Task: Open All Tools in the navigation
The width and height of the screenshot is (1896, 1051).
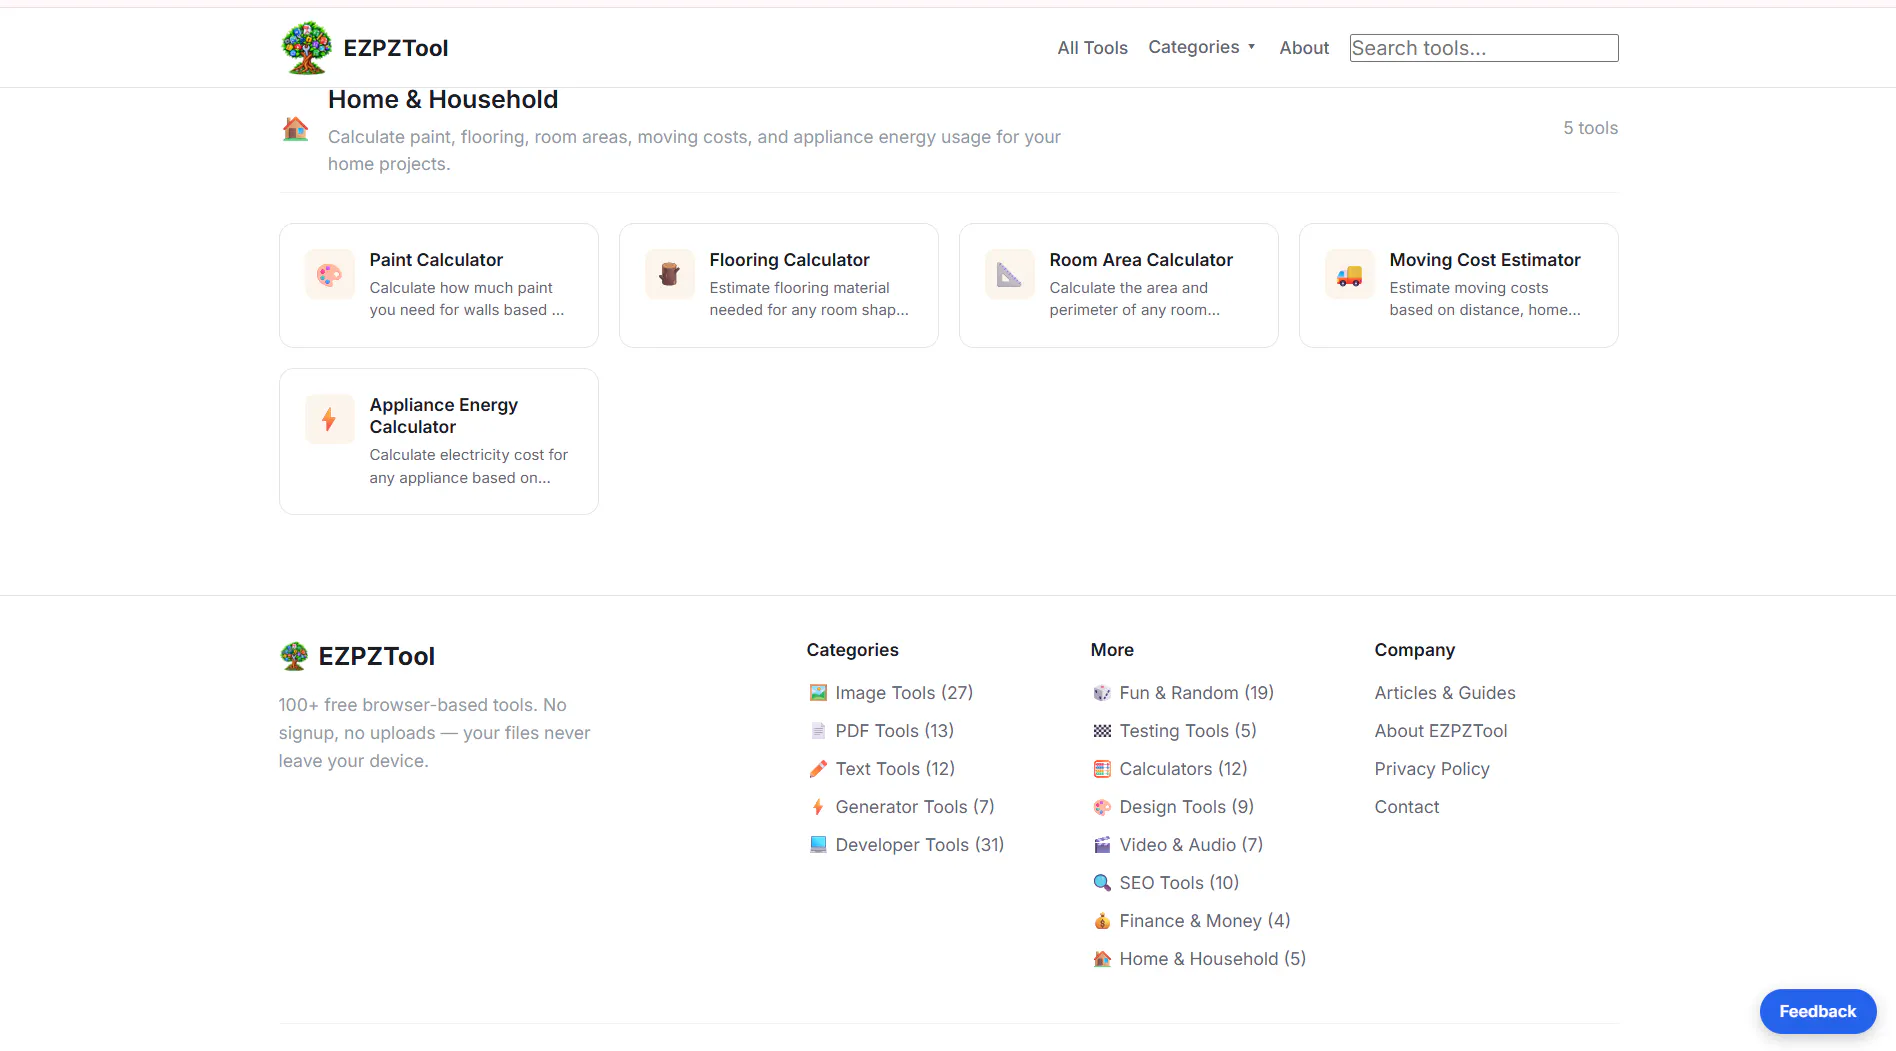Action: click(x=1092, y=48)
